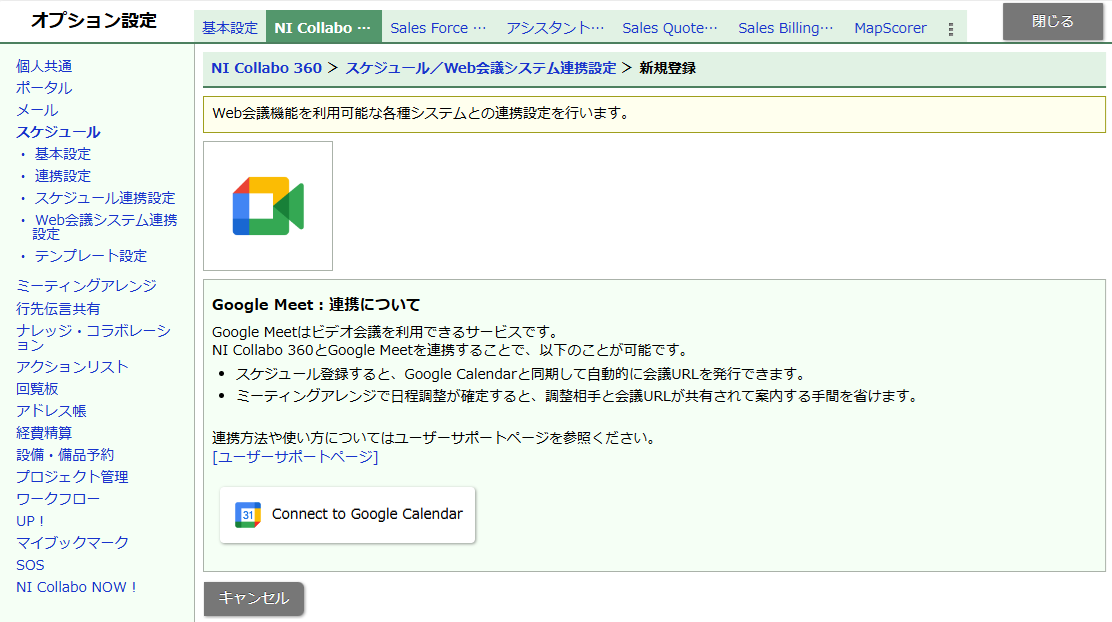The image size is (1112, 622).
Task: Open 個人共通 in sidebar
Action: click(x=44, y=66)
